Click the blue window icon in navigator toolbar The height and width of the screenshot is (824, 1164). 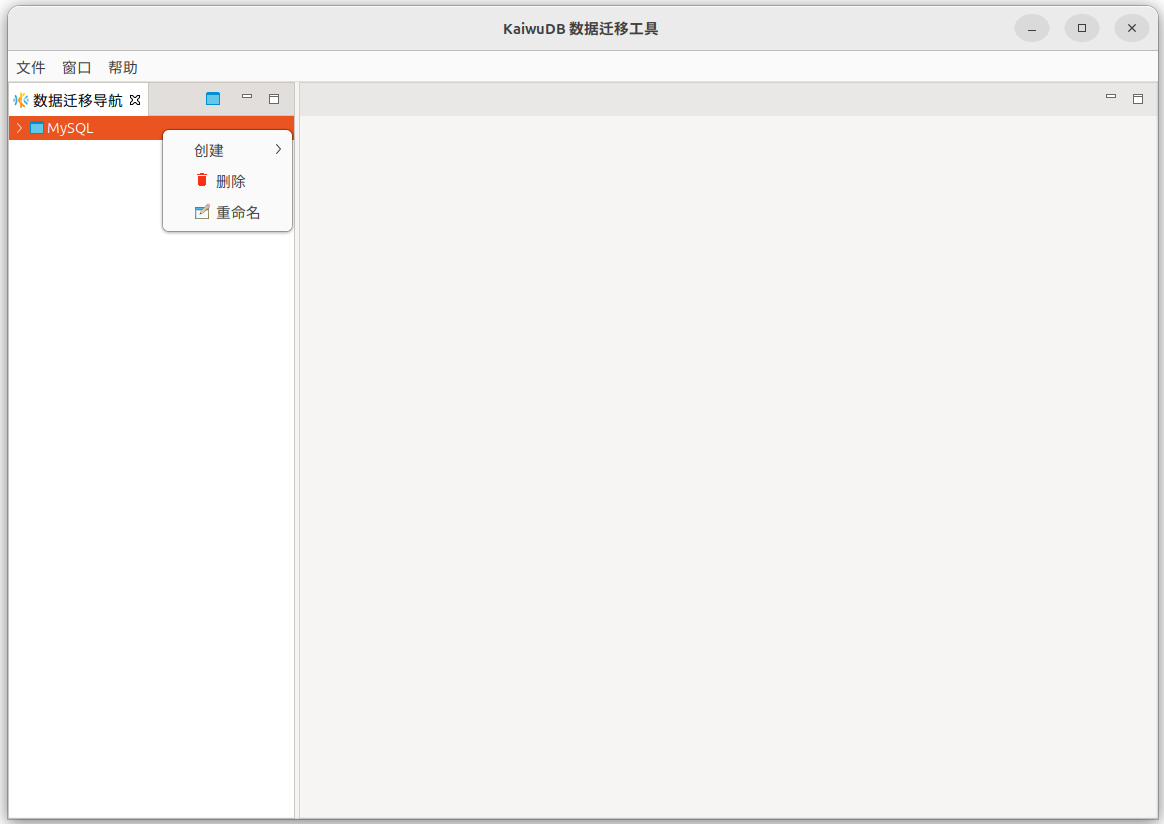click(x=212, y=99)
